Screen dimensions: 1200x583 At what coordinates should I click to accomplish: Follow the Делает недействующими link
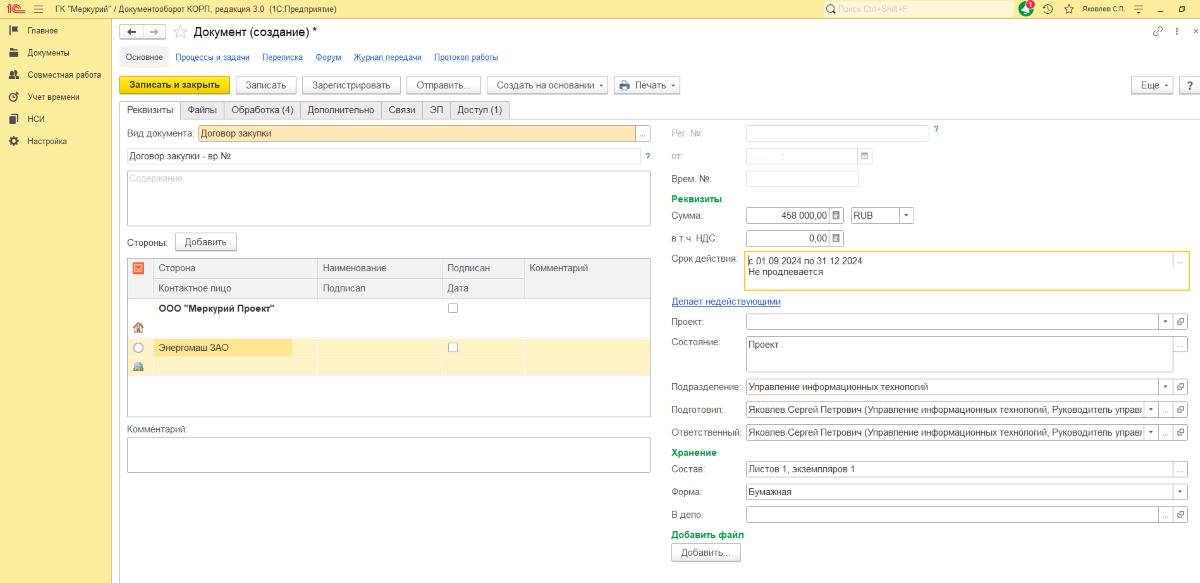(x=725, y=301)
